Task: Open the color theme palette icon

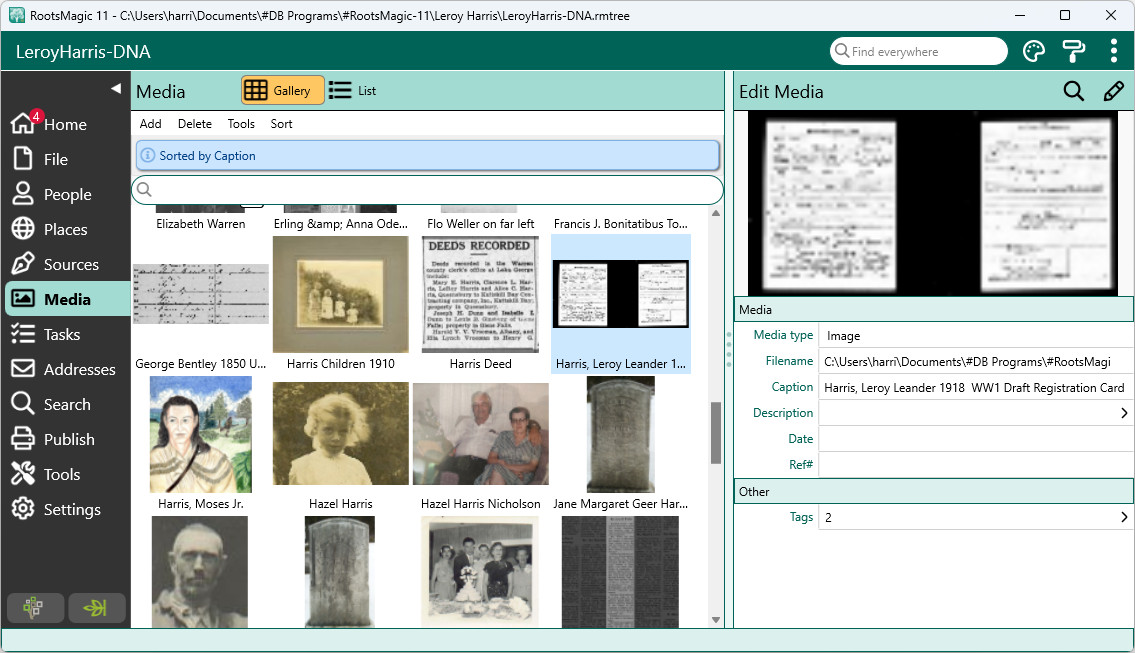Action: (x=1034, y=51)
